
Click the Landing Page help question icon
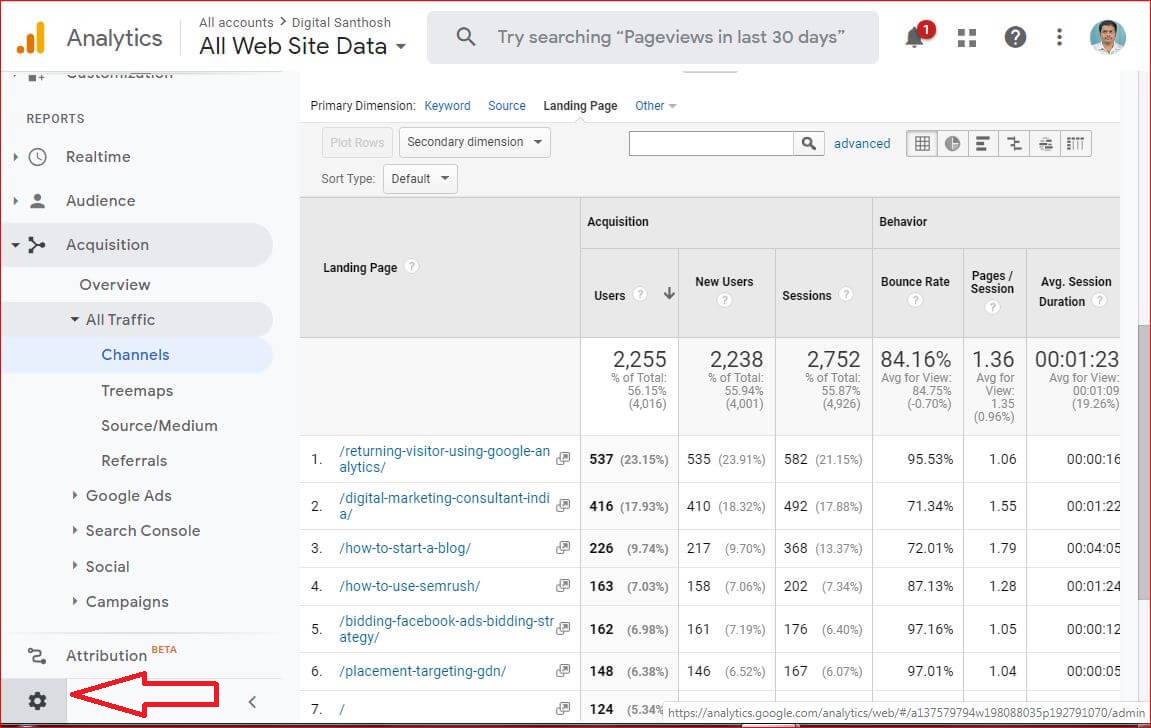click(x=412, y=266)
